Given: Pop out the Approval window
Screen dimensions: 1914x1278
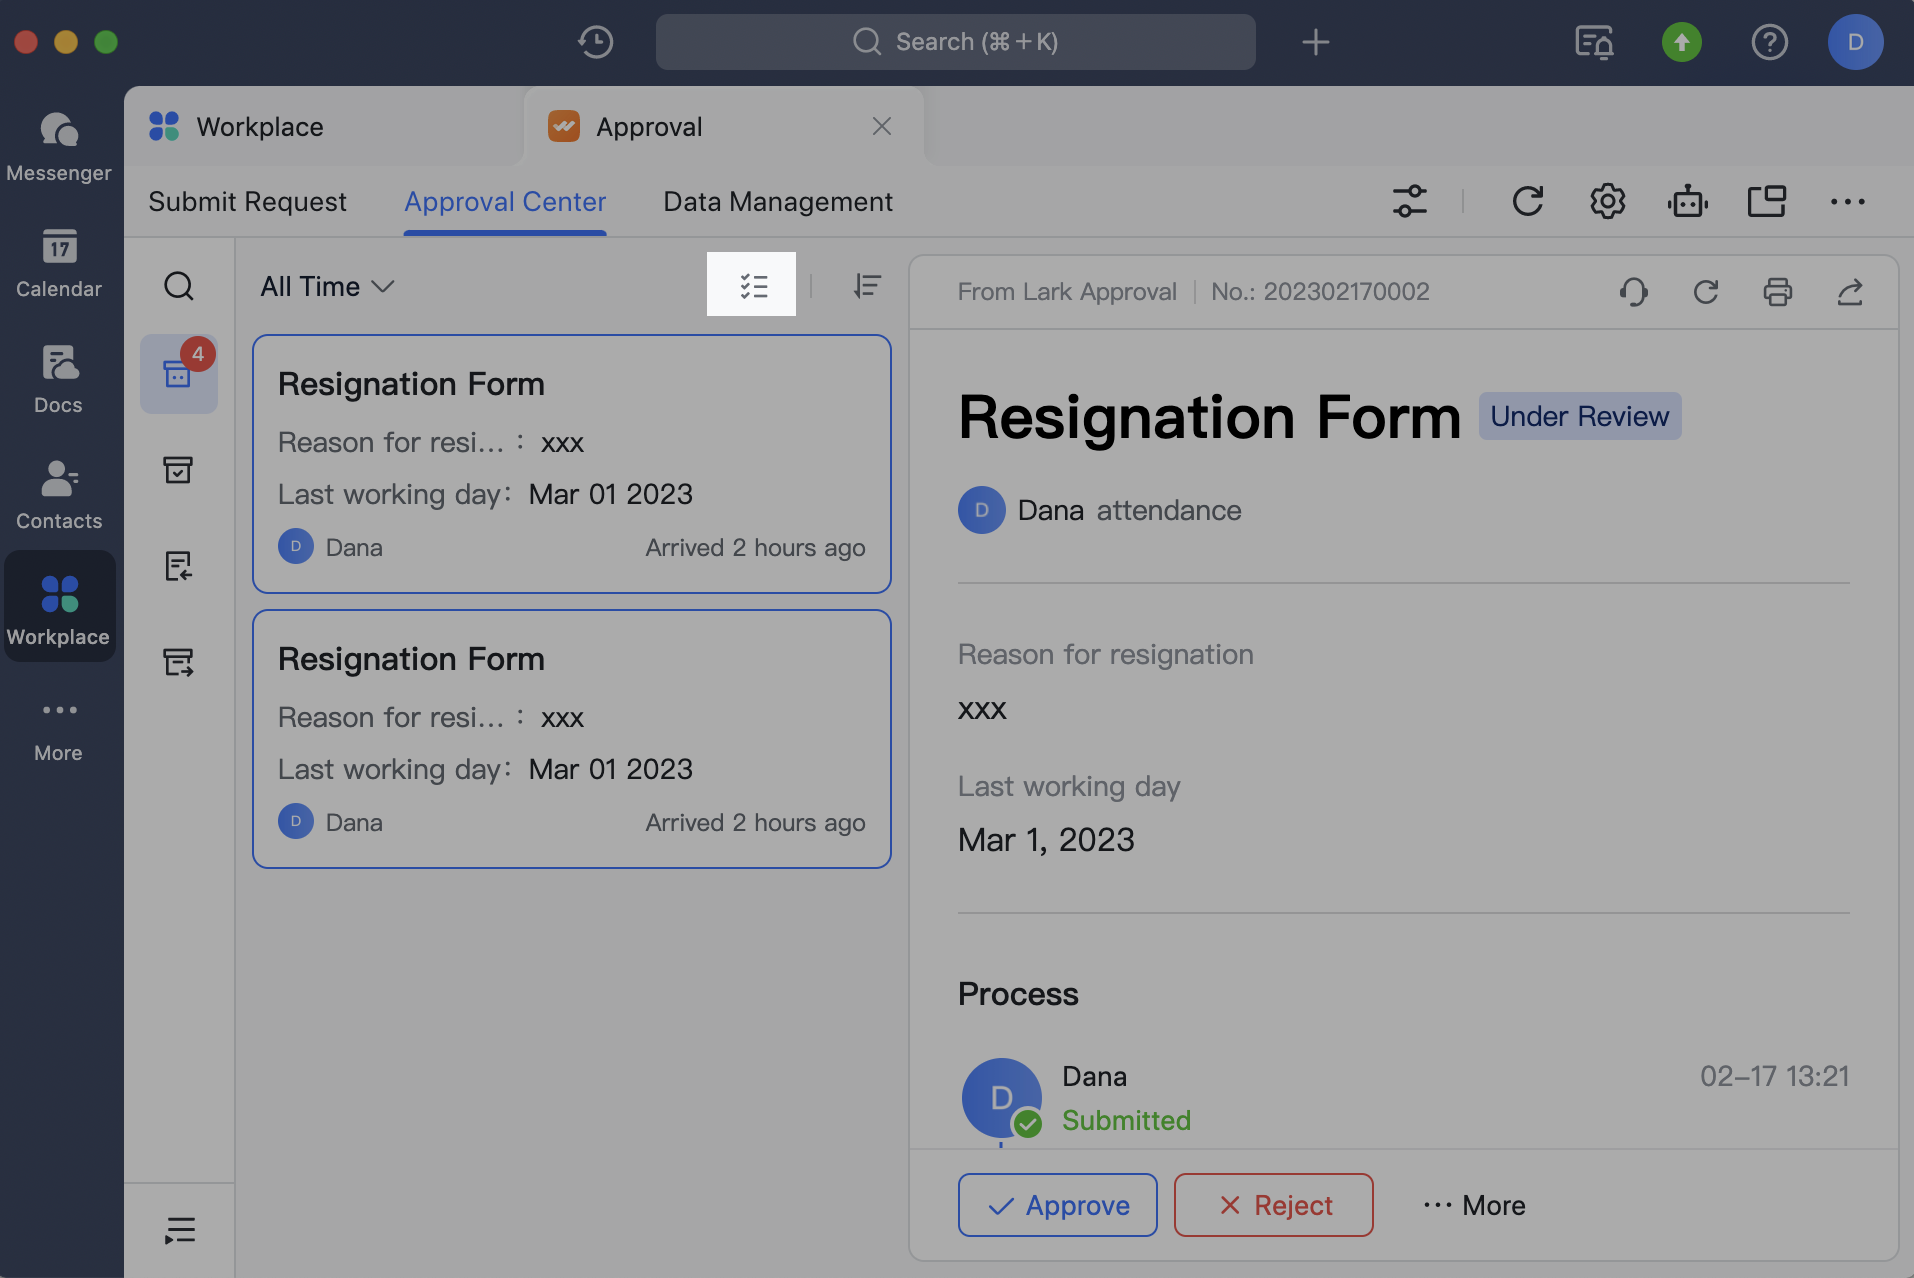Looking at the screenshot, I should click(x=1767, y=201).
